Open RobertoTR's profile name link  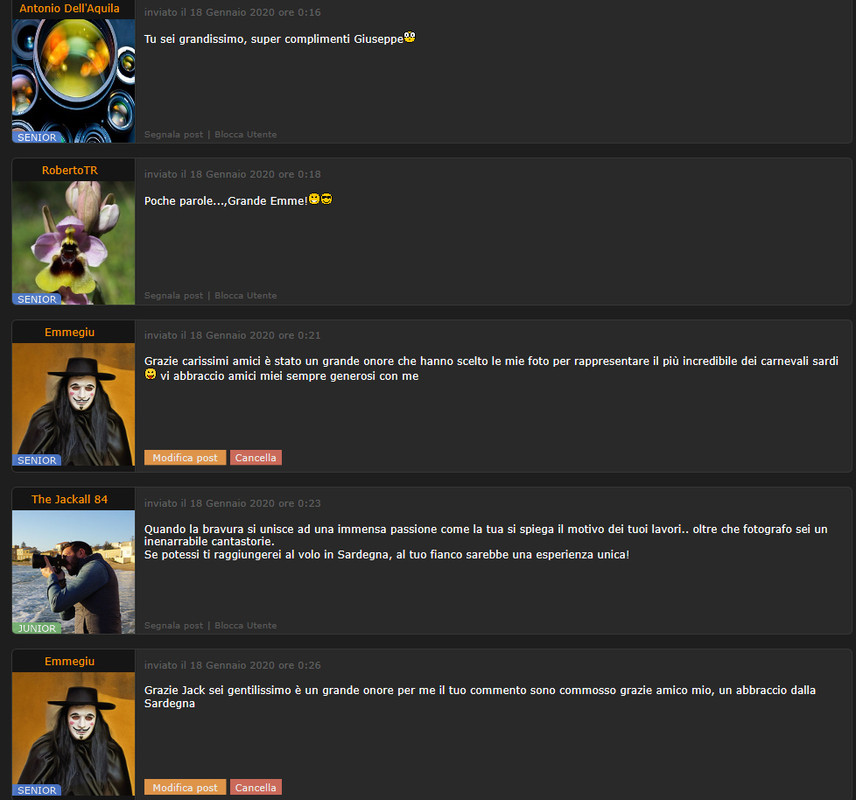coord(70,170)
